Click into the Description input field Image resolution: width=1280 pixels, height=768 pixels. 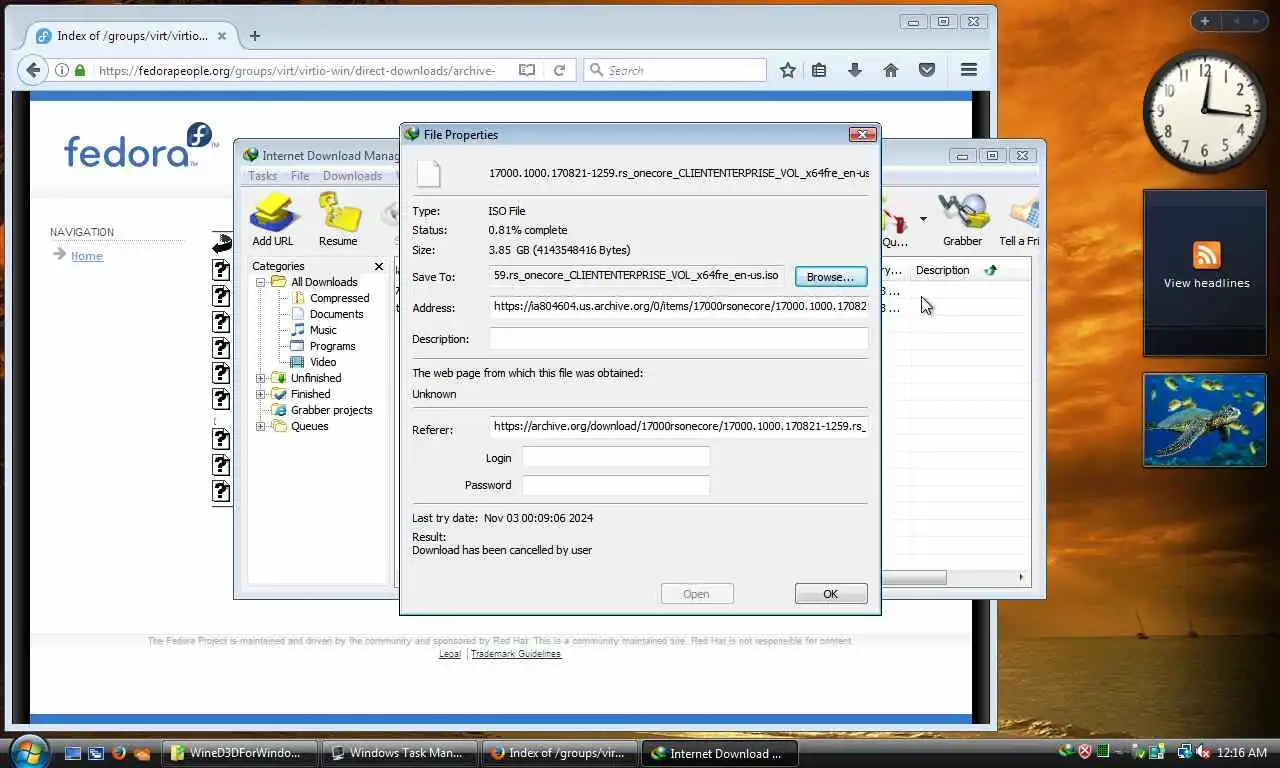point(678,339)
